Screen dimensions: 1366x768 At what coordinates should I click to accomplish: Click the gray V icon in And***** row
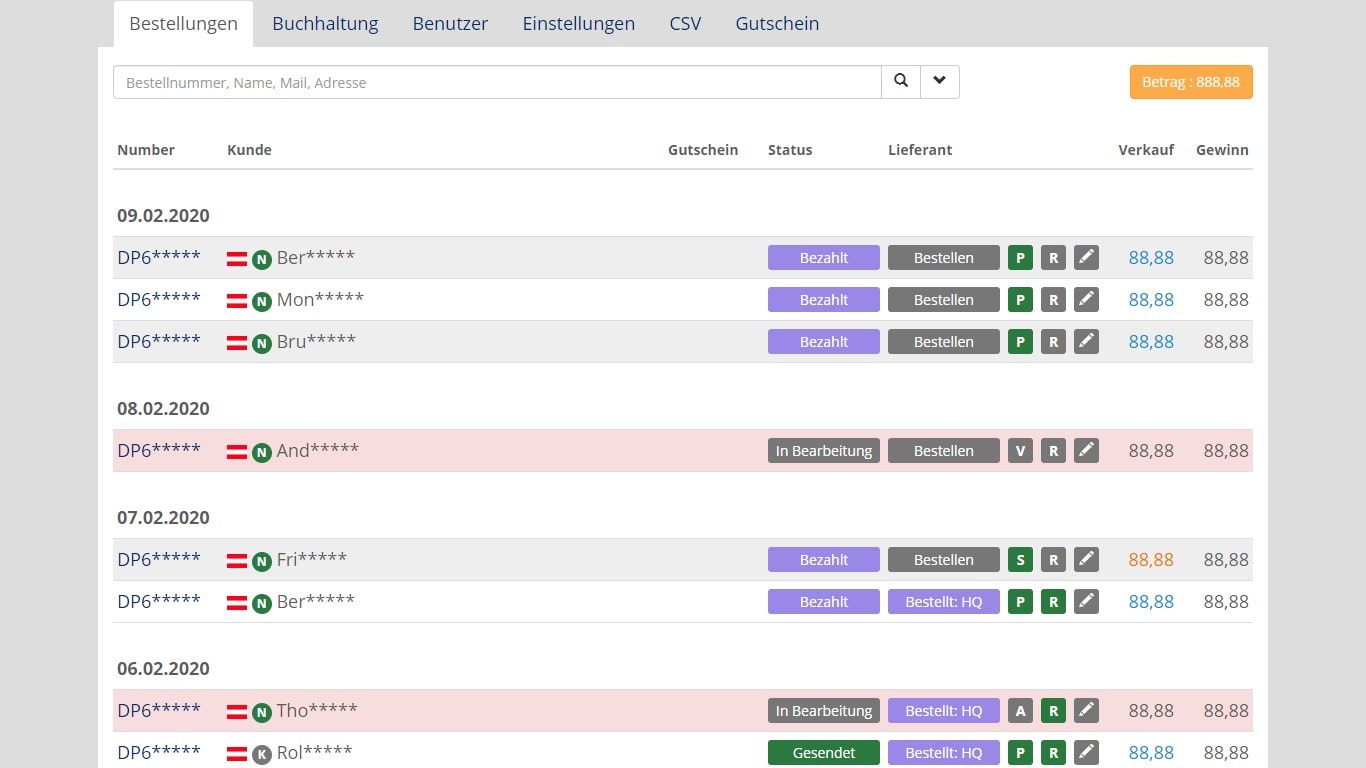1020,451
